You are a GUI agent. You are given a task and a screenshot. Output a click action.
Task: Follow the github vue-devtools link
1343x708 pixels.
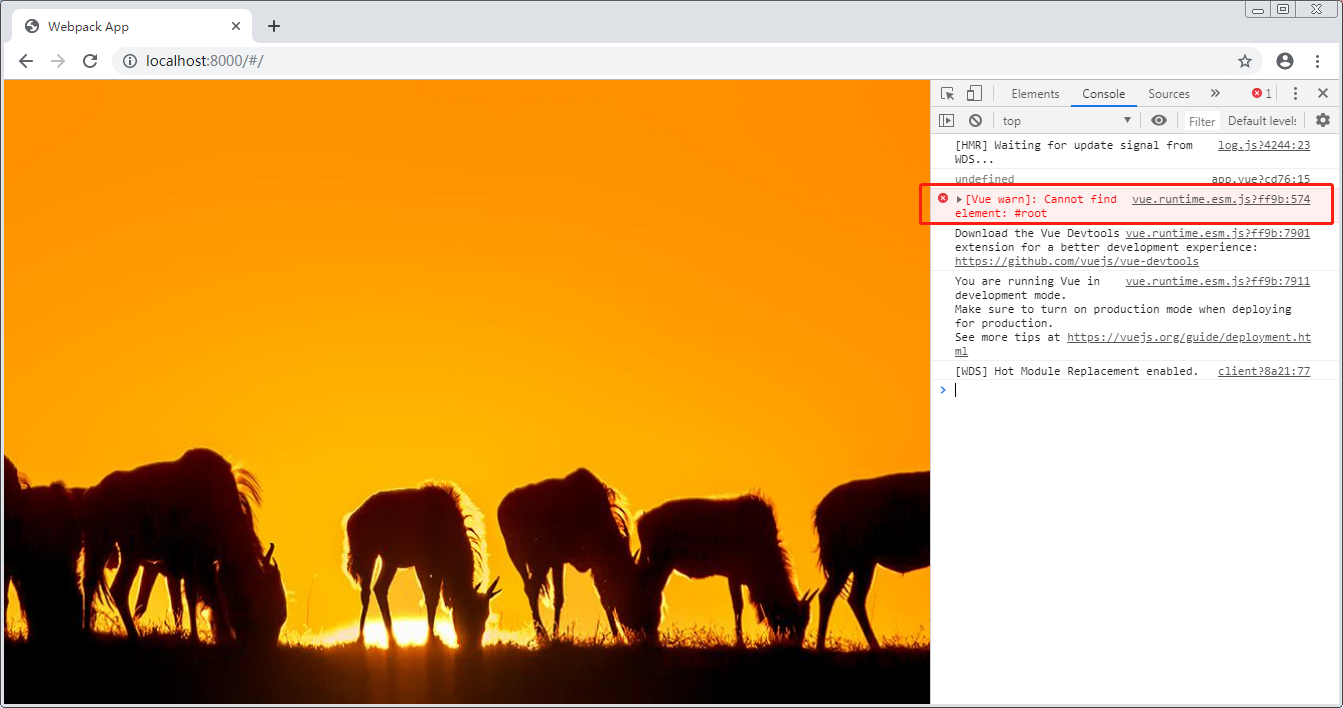[1077, 261]
